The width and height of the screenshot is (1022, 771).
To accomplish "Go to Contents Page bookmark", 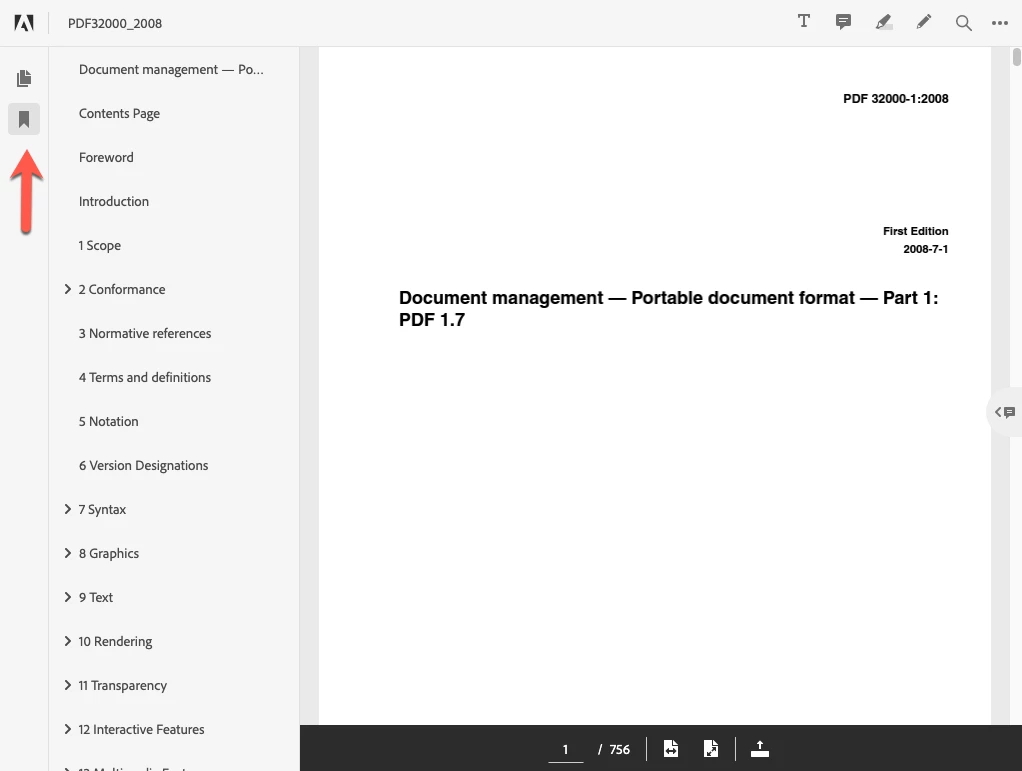I will point(119,113).
